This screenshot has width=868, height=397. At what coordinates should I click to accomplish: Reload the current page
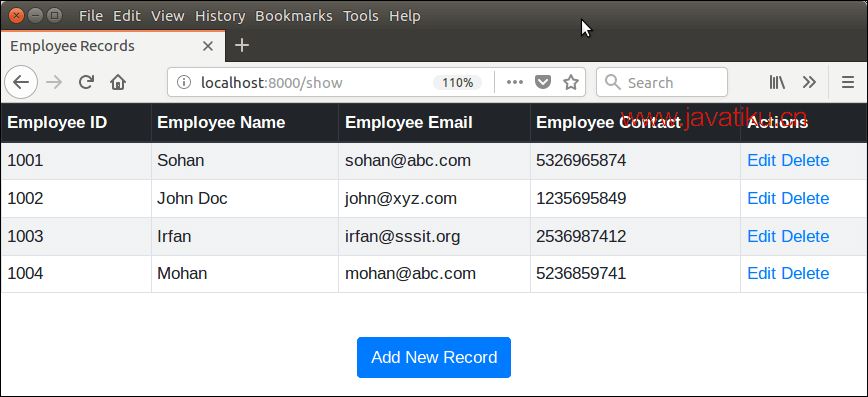[x=86, y=83]
